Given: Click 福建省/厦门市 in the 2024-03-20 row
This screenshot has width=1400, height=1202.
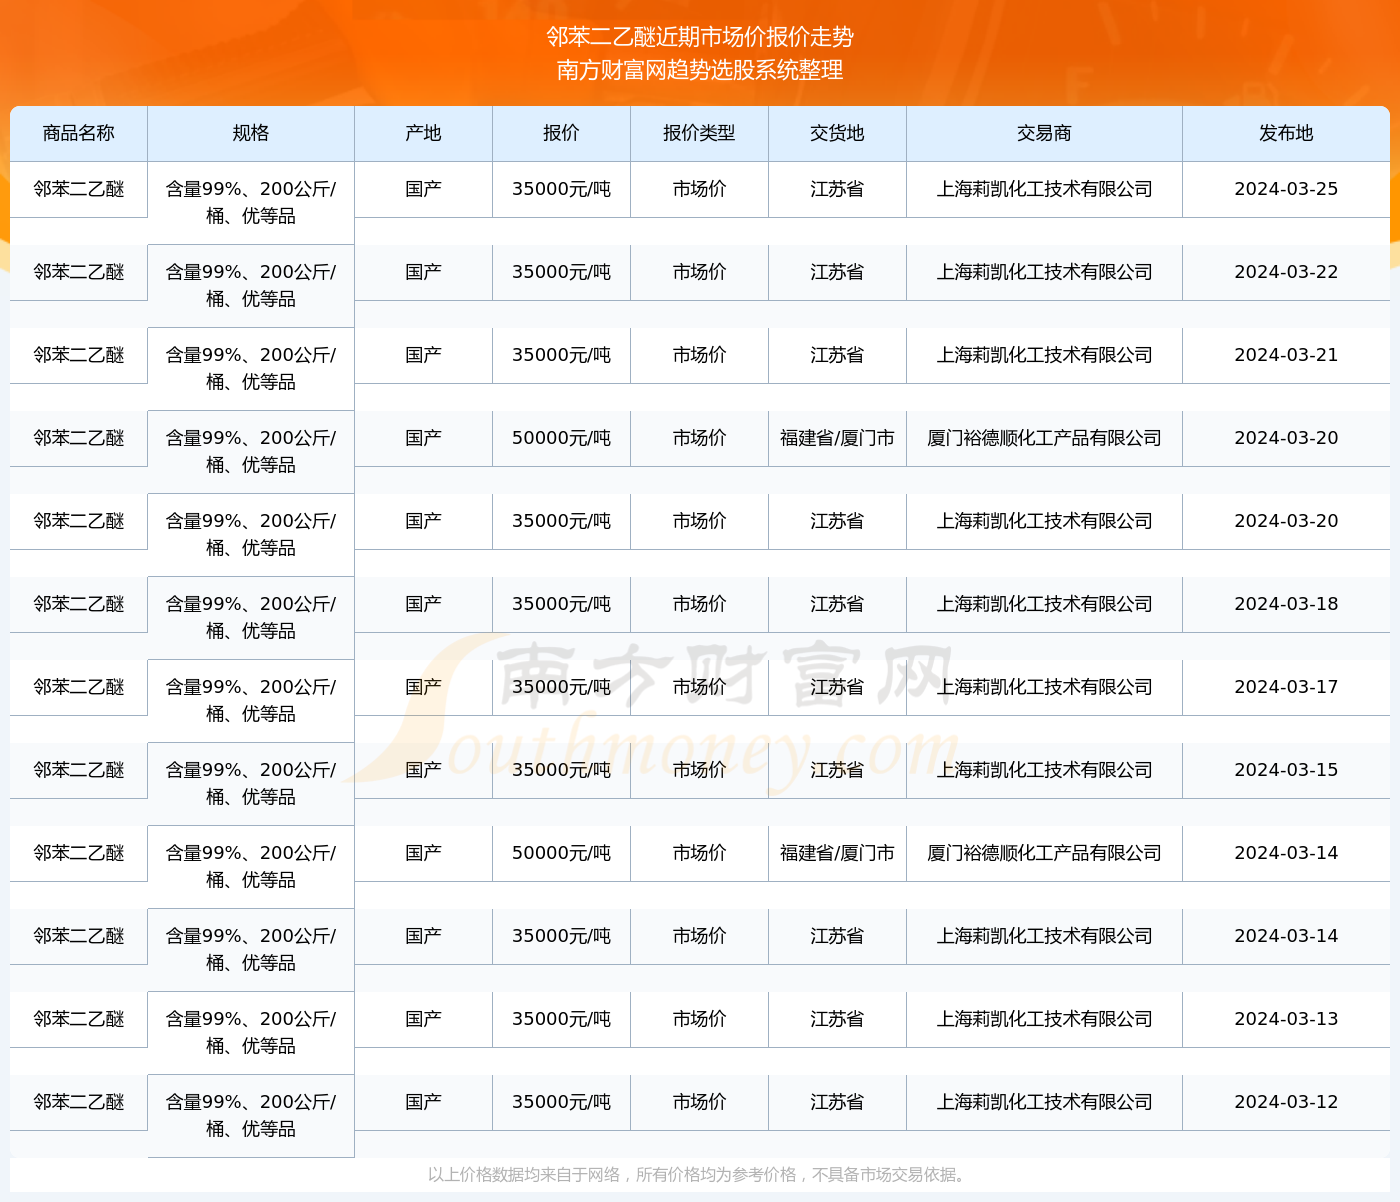Looking at the screenshot, I should (x=838, y=438).
